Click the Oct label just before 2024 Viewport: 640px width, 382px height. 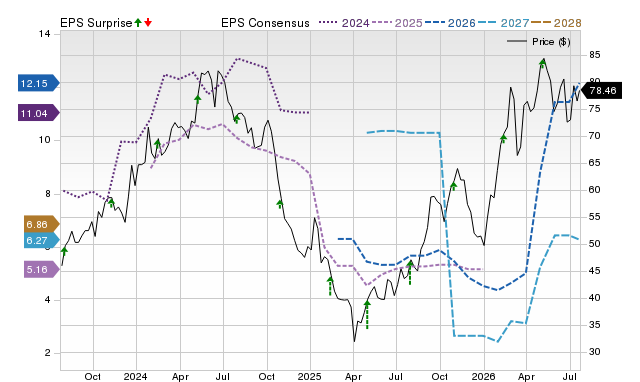click(x=93, y=376)
